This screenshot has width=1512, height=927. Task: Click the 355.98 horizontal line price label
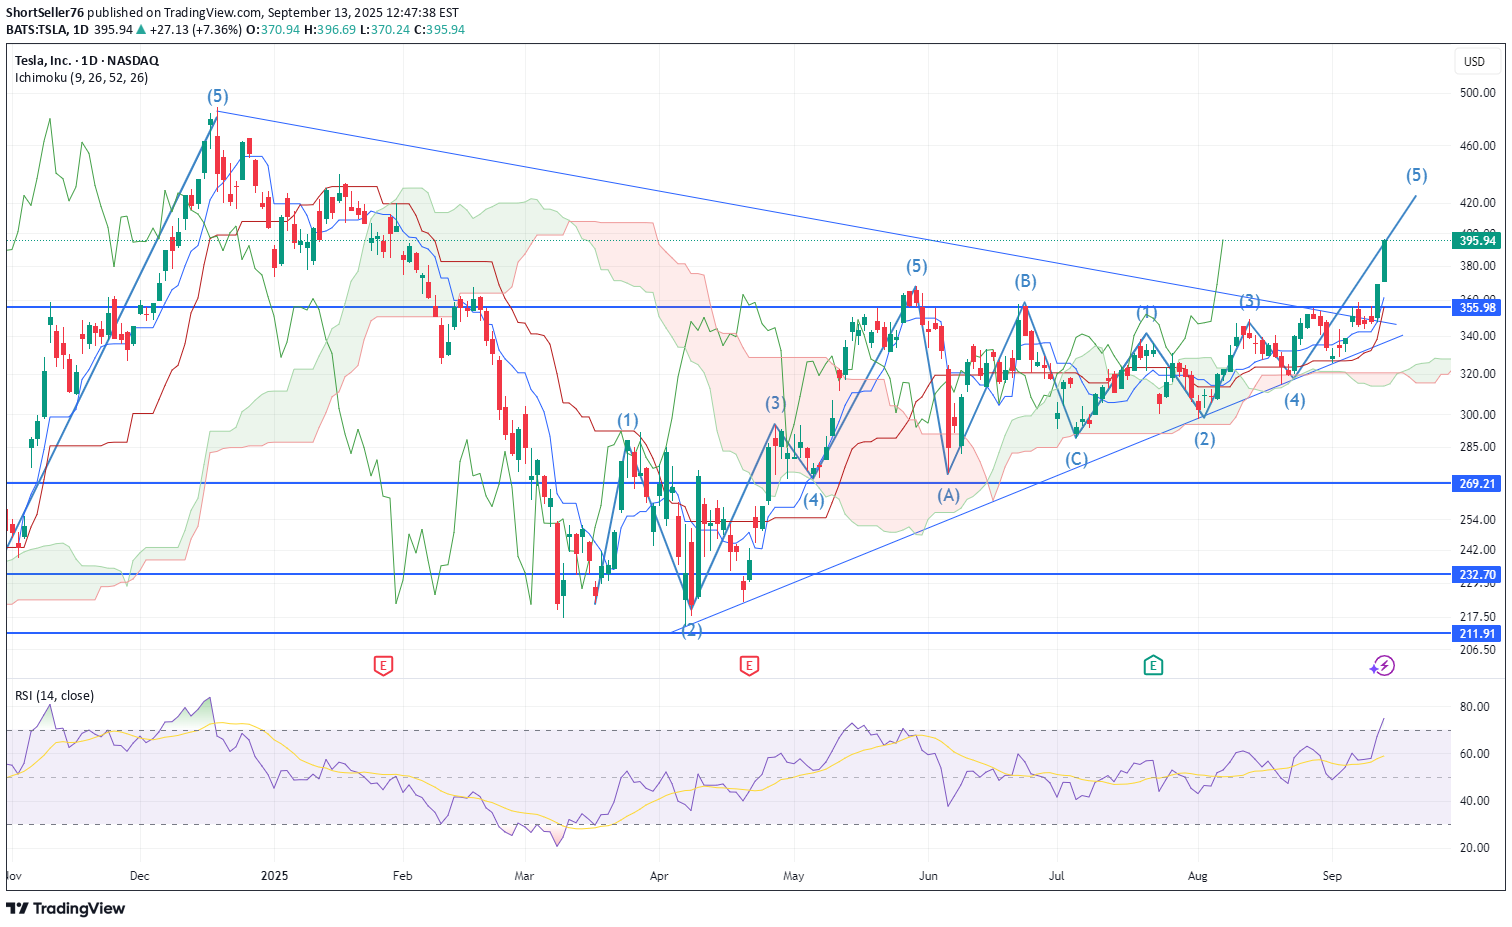click(x=1477, y=307)
